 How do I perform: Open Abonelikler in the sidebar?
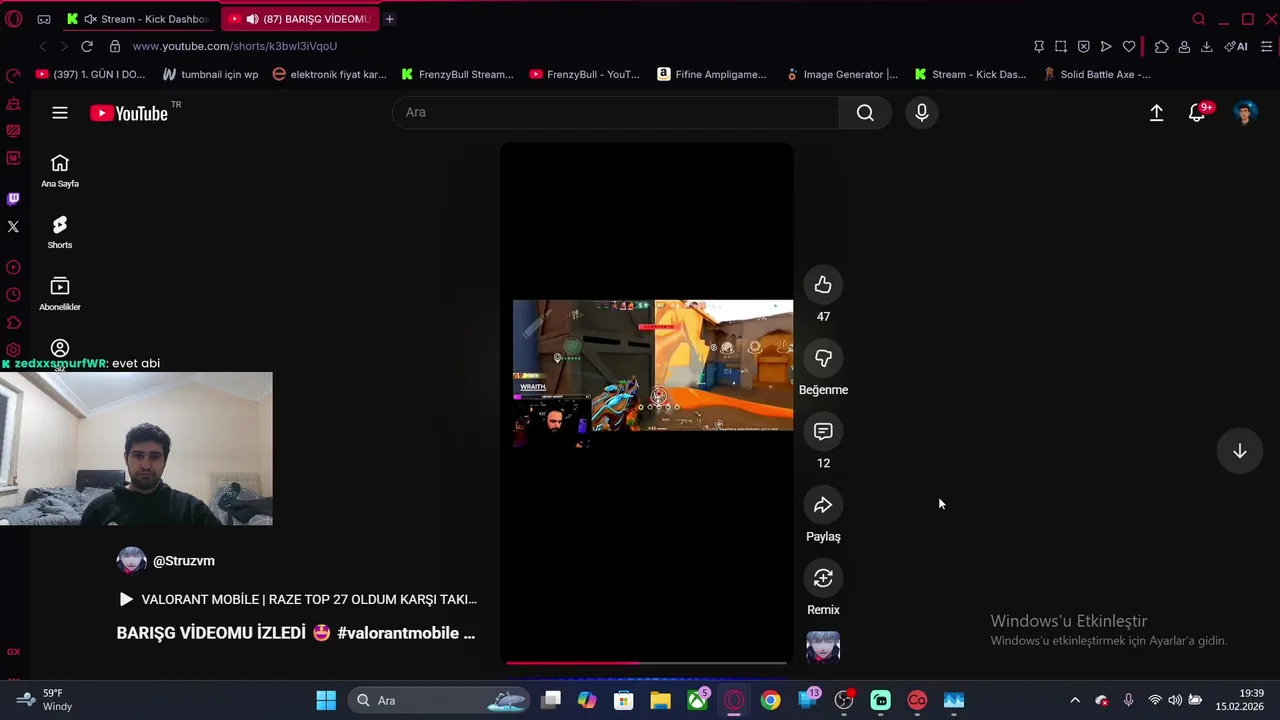pyautogui.click(x=60, y=294)
